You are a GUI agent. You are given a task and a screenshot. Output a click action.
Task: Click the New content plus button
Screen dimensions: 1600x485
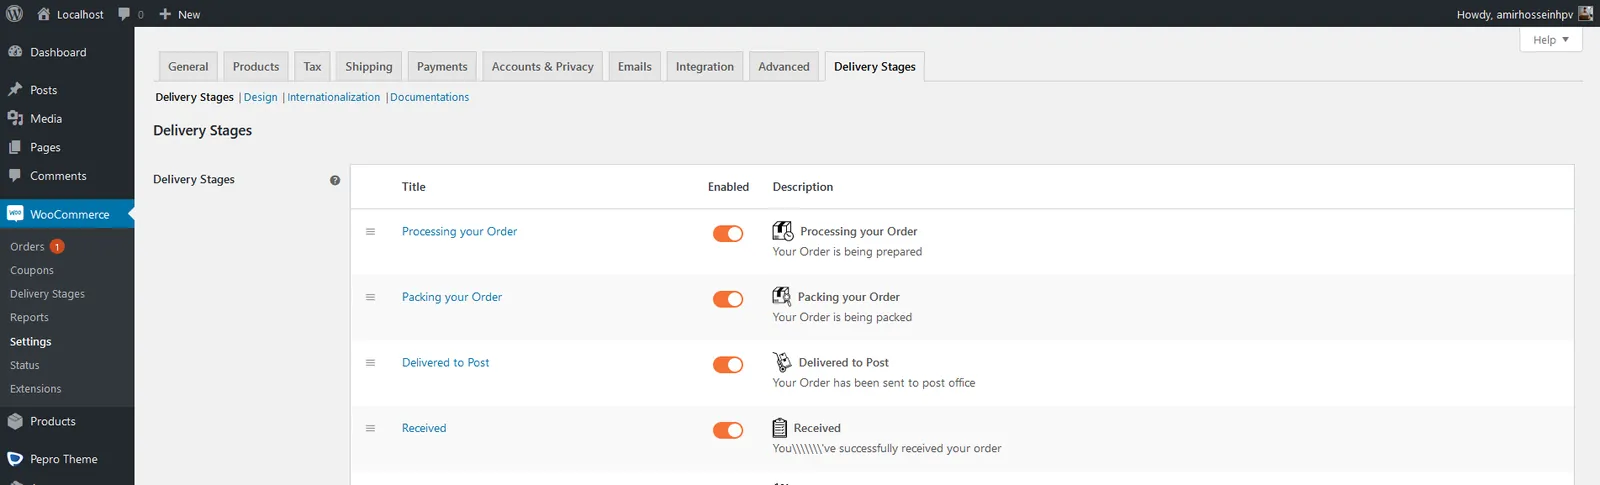click(180, 14)
